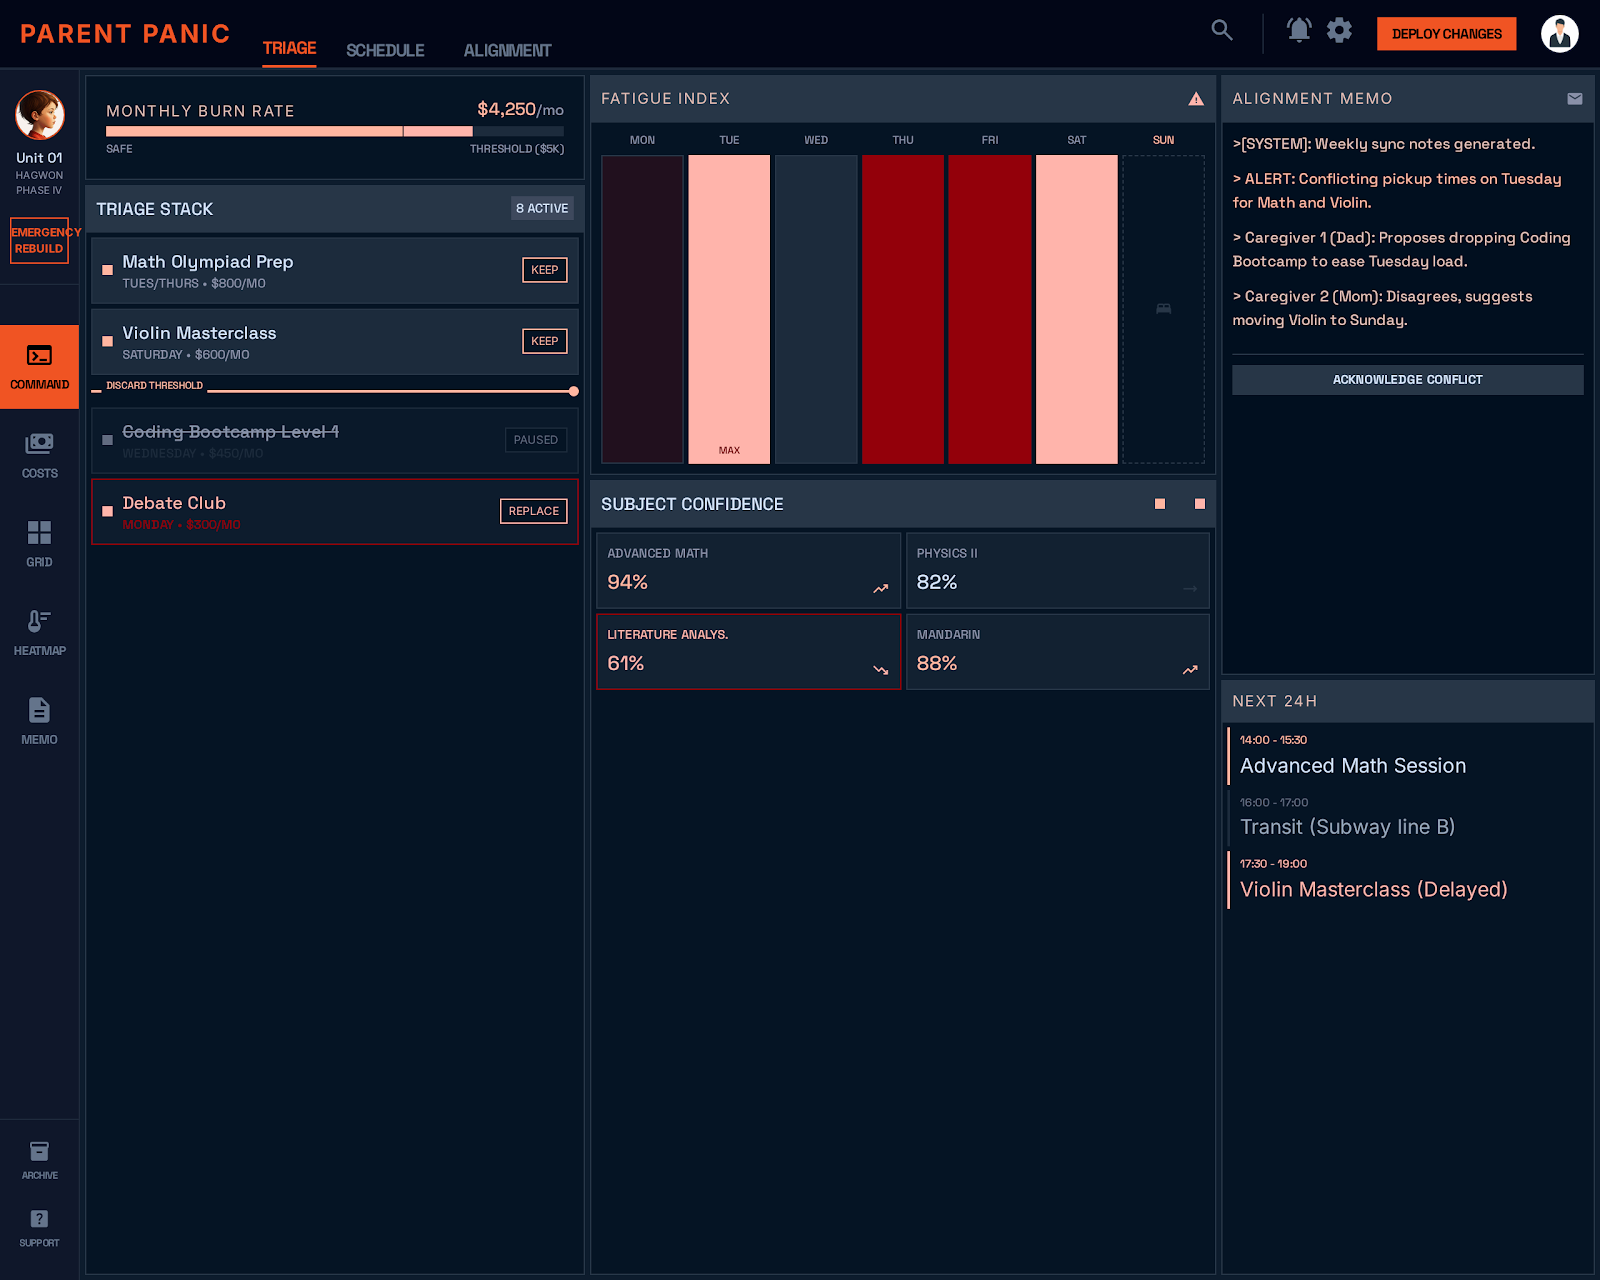Expand the Mandarin confidence card

point(1057,652)
